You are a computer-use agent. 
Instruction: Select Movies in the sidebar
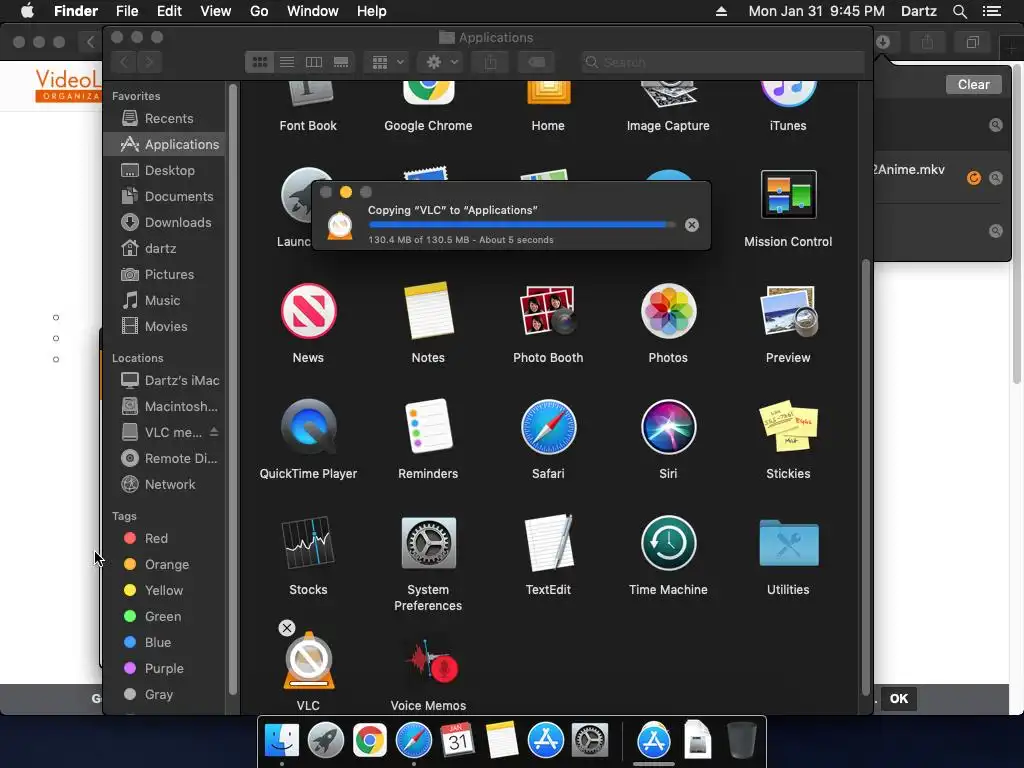click(x=165, y=327)
